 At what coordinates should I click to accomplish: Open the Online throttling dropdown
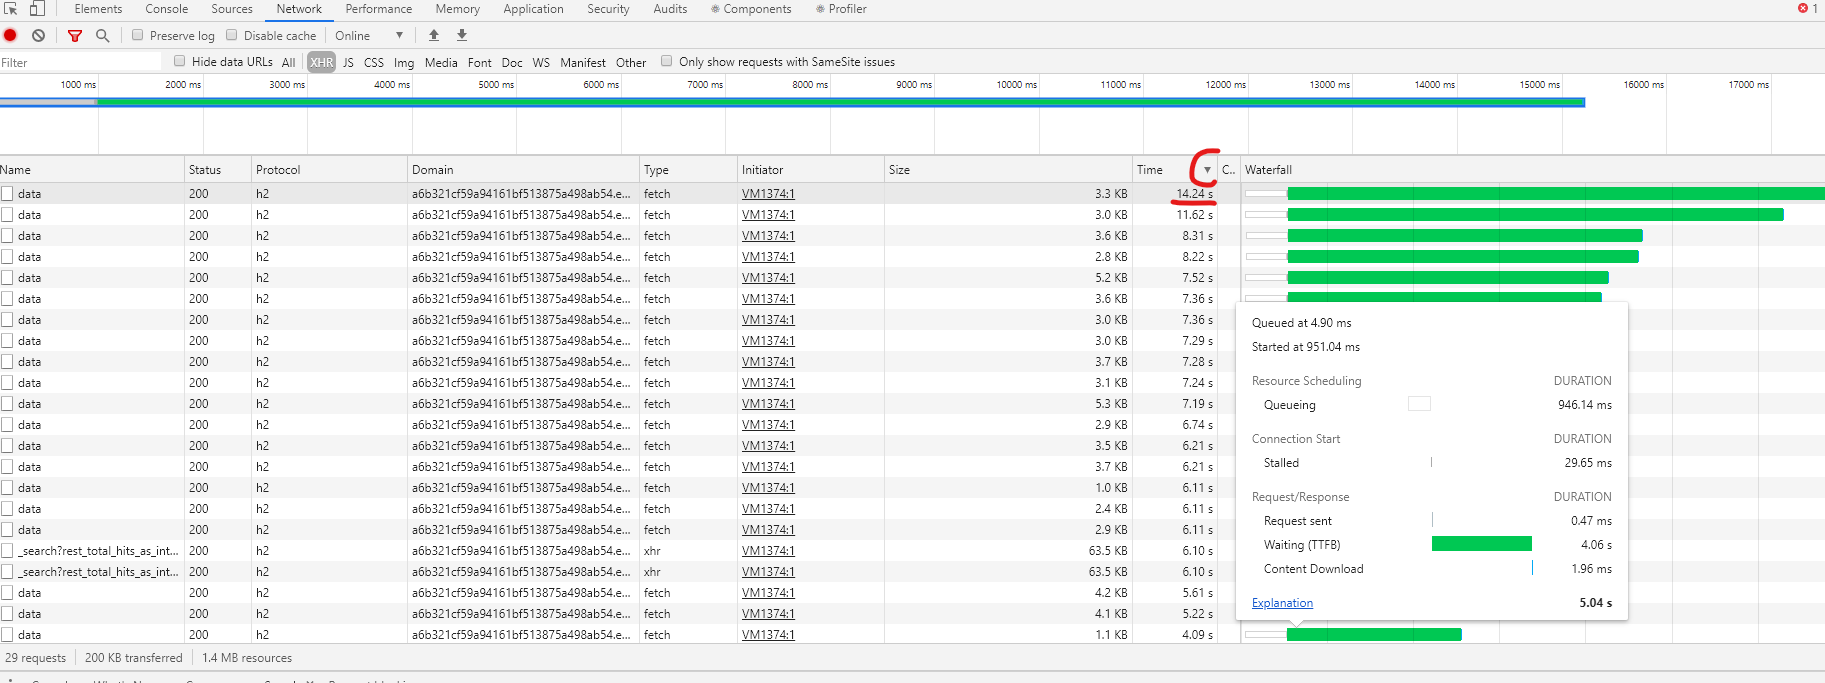tap(369, 35)
